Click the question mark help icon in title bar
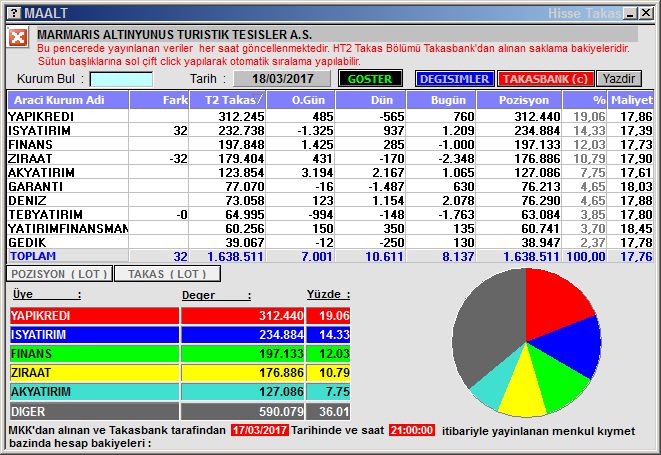 [14, 13]
